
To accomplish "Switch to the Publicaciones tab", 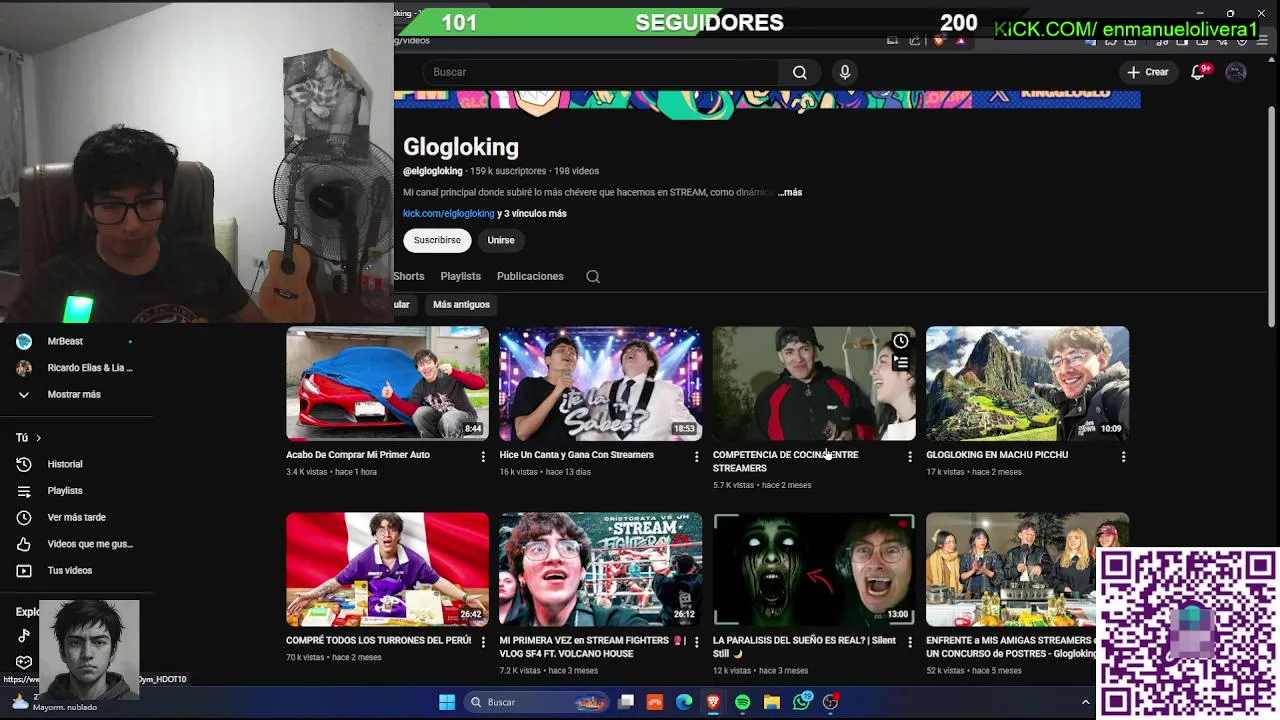I will (530, 276).
